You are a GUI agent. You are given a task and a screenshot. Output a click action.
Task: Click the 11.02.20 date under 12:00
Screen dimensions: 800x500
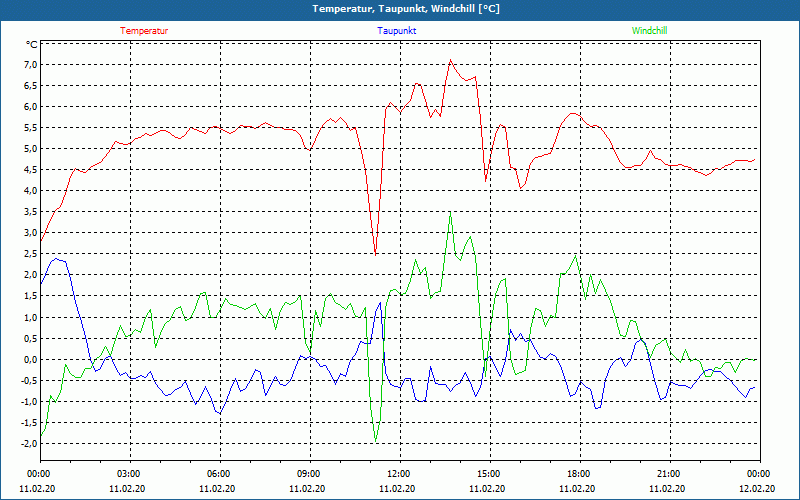[397, 488]
